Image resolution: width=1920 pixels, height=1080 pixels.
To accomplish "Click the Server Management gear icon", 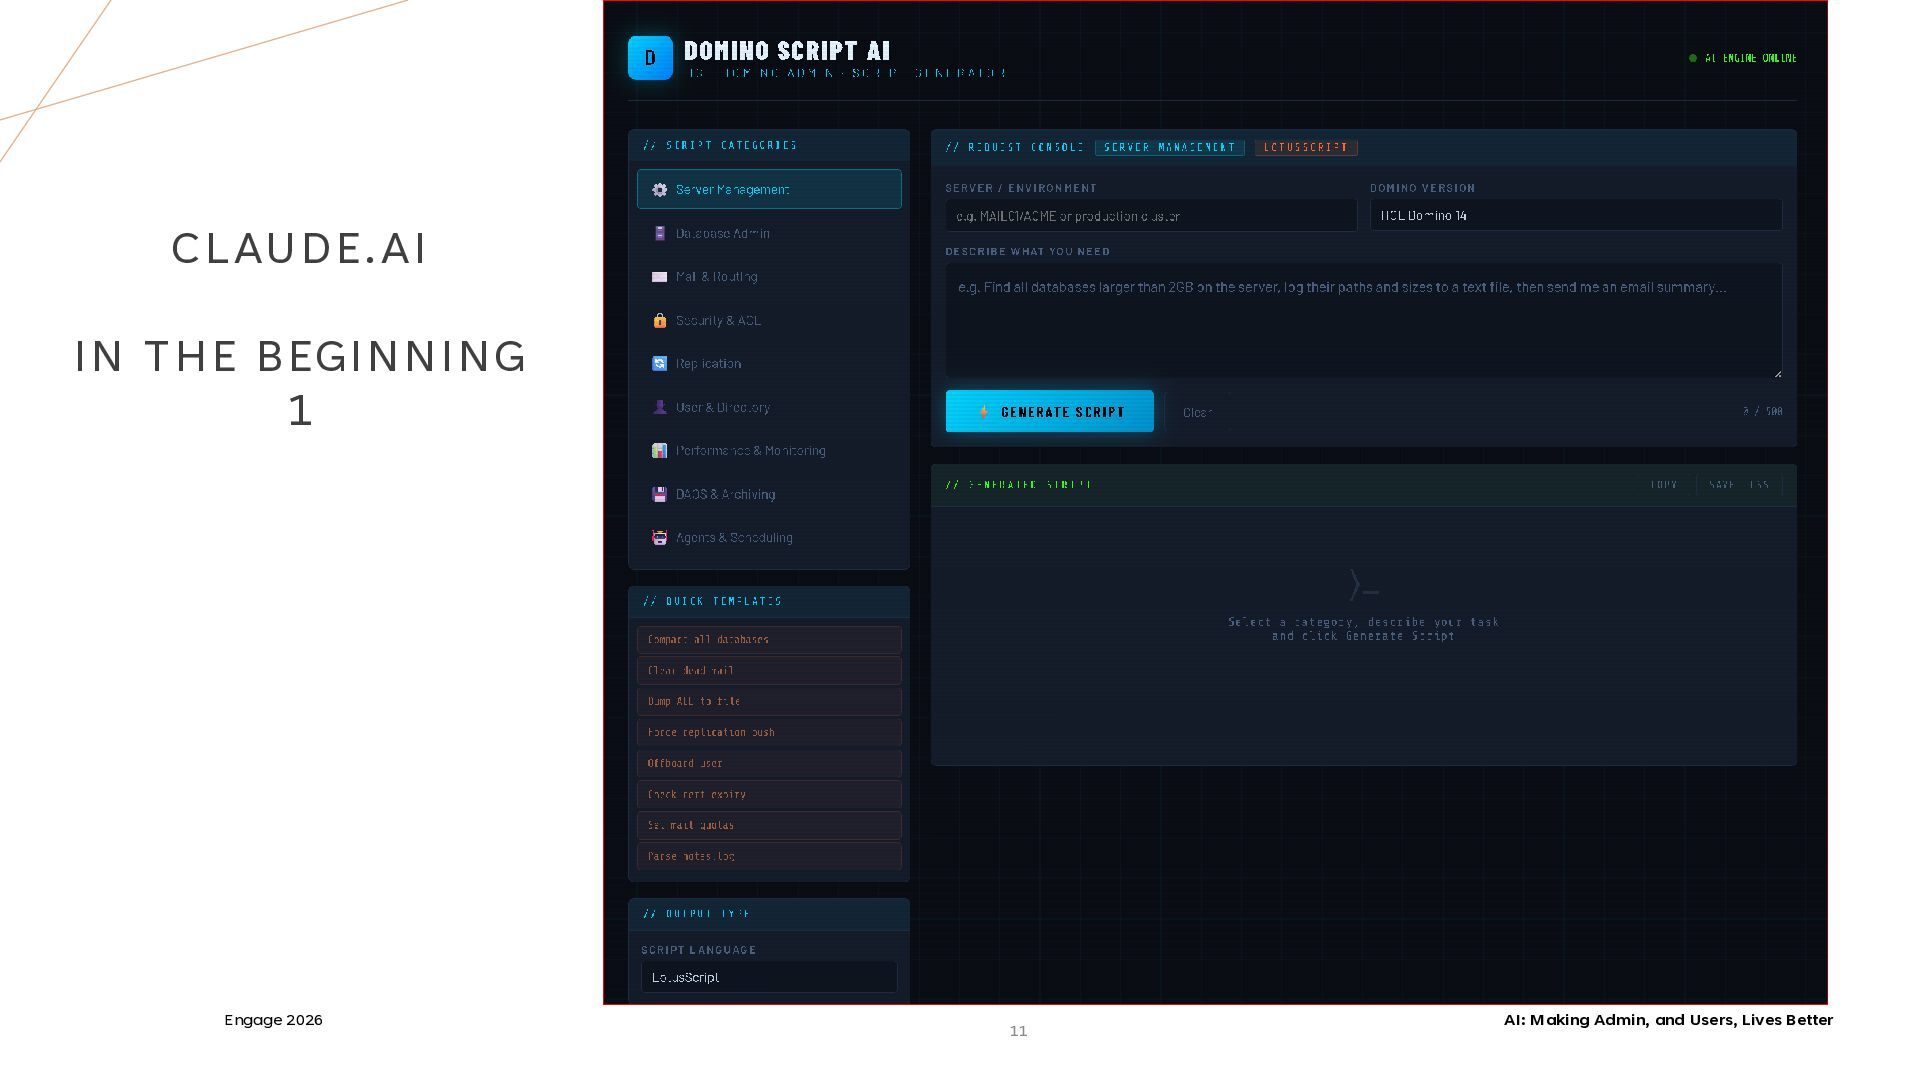I will pyautogui.click(x=659, y=190).
